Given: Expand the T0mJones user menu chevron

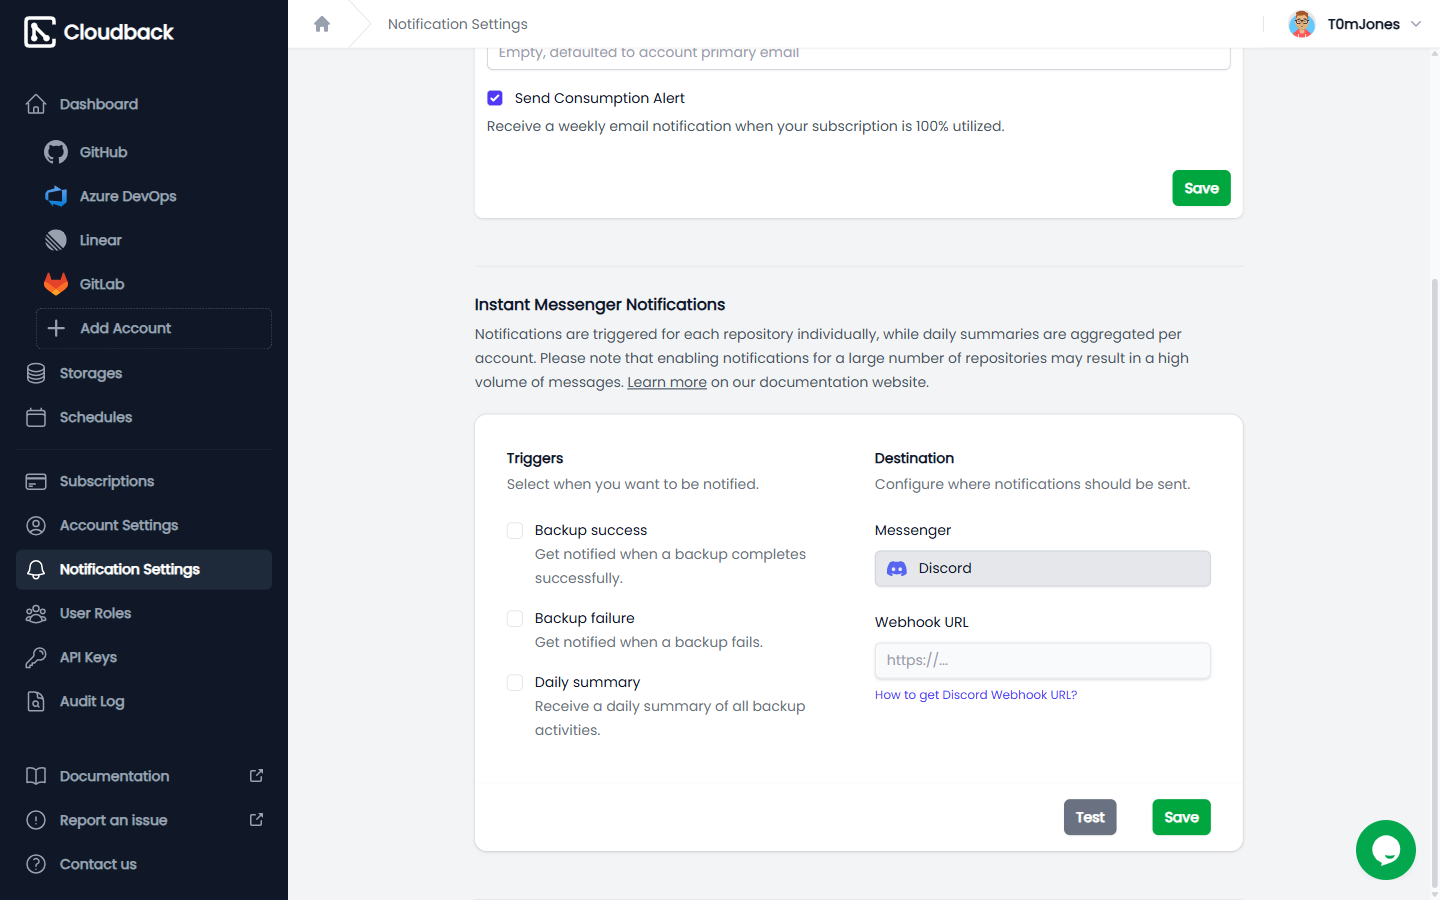Looking at the screenshot, I should [1416, 24].
